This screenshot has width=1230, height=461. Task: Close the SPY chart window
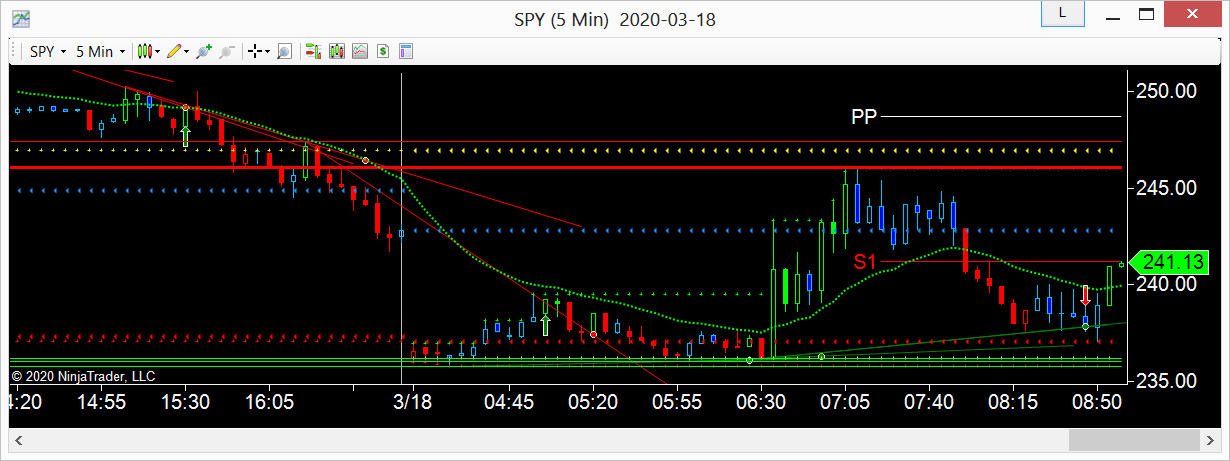click(x=1195, y=13)
